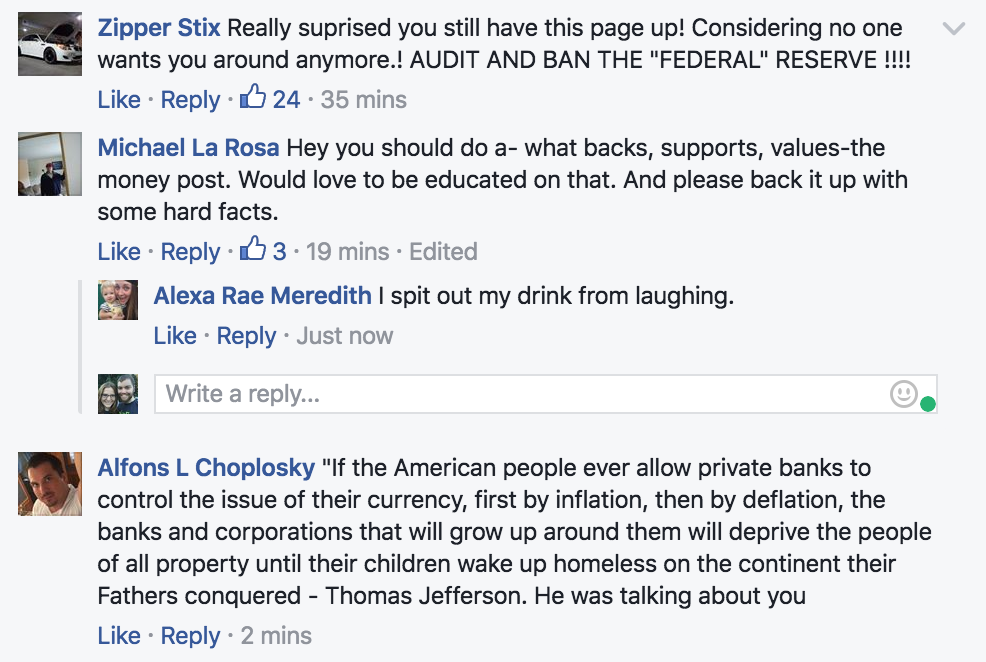The width and height of the screenshot is (986, 662).
Task: Like Zipper Stix's comment
Action: click(x=119, y=100)
